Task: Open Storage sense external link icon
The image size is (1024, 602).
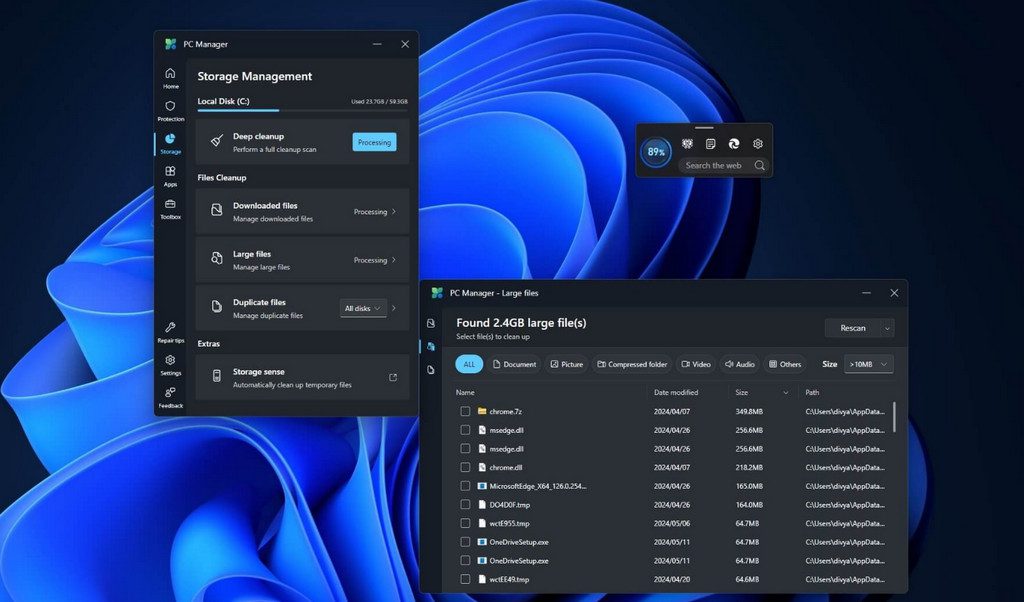Action: 393,377
